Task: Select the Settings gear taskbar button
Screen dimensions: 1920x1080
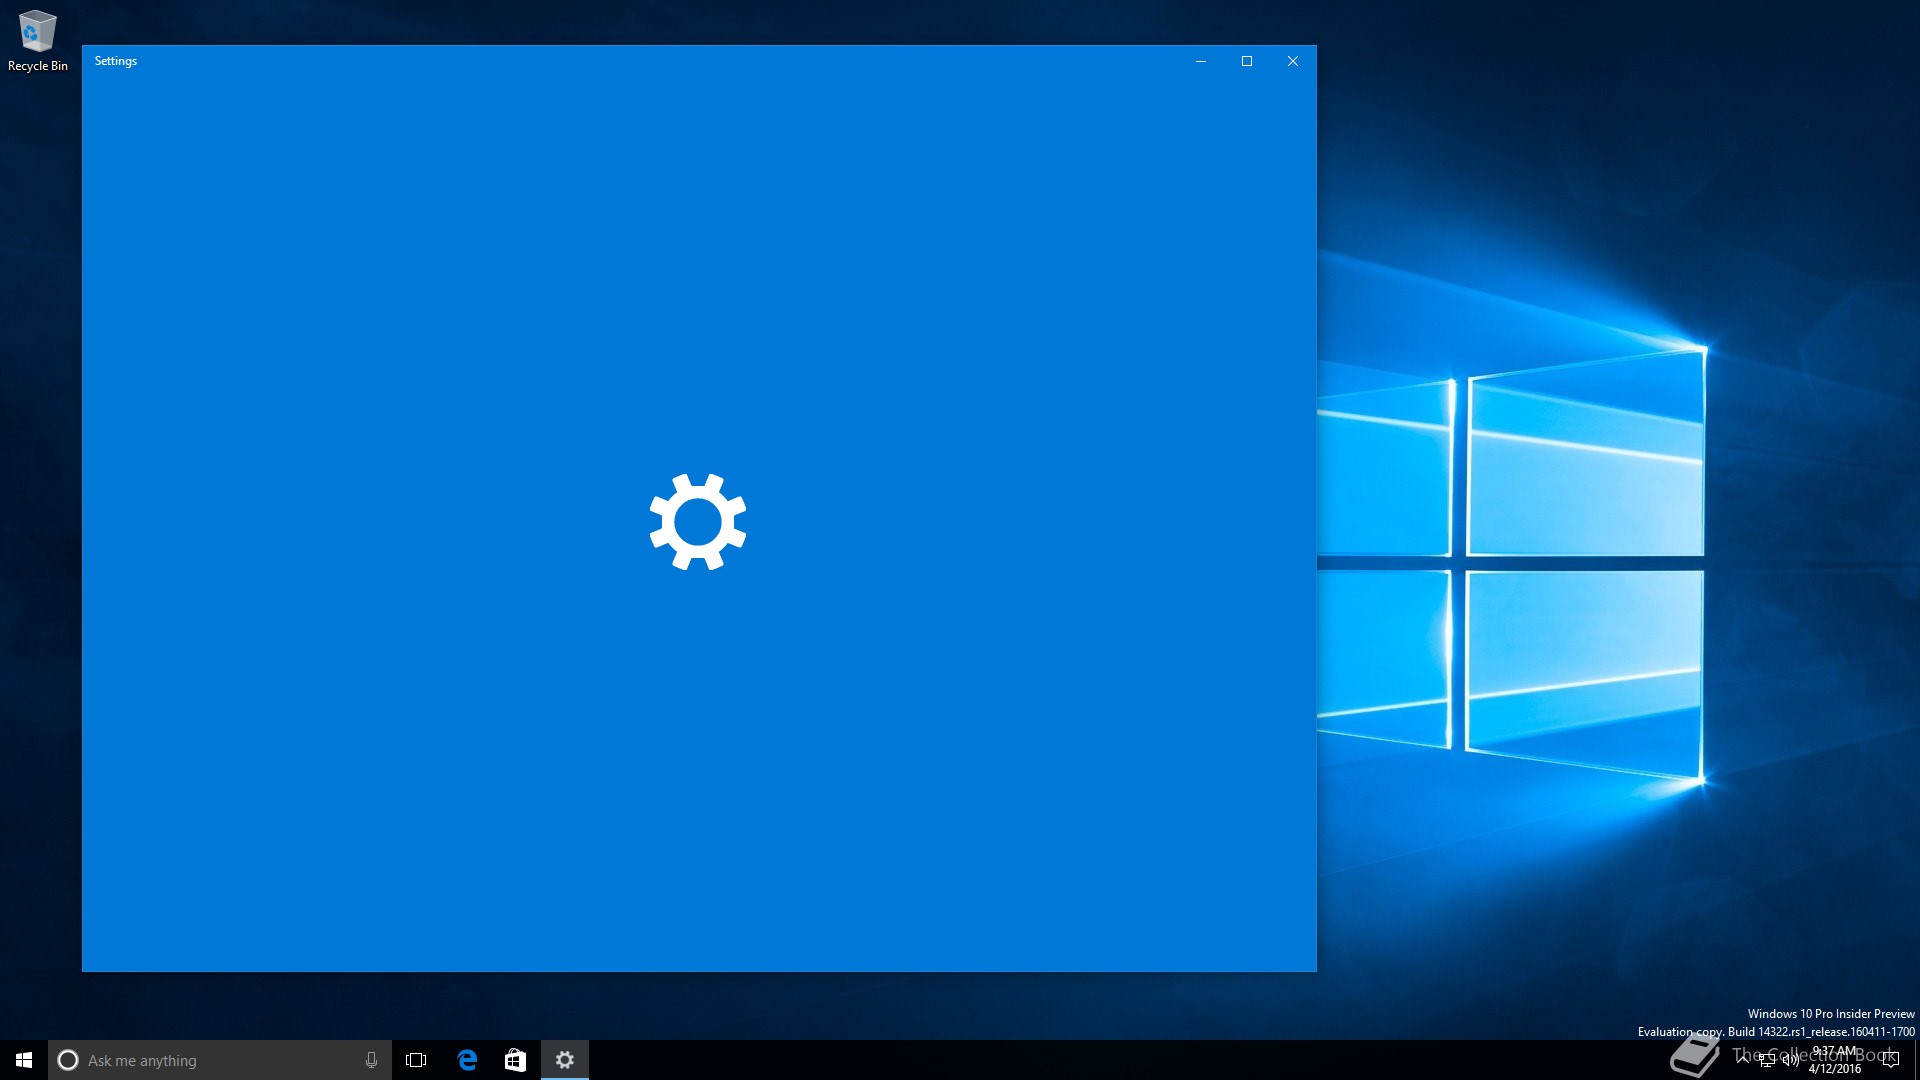Action: tap(565, 1060)
